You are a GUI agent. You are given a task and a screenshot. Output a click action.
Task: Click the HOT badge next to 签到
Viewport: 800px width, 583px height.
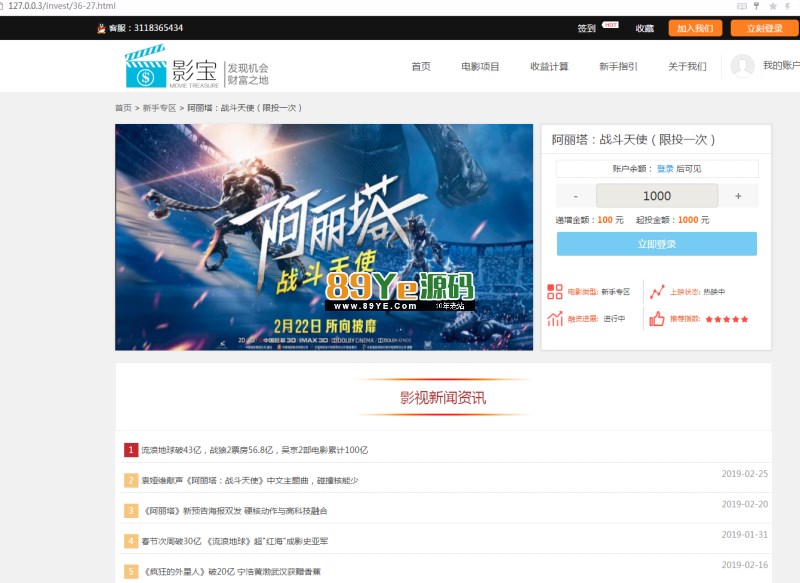click(x=610, y=24)
